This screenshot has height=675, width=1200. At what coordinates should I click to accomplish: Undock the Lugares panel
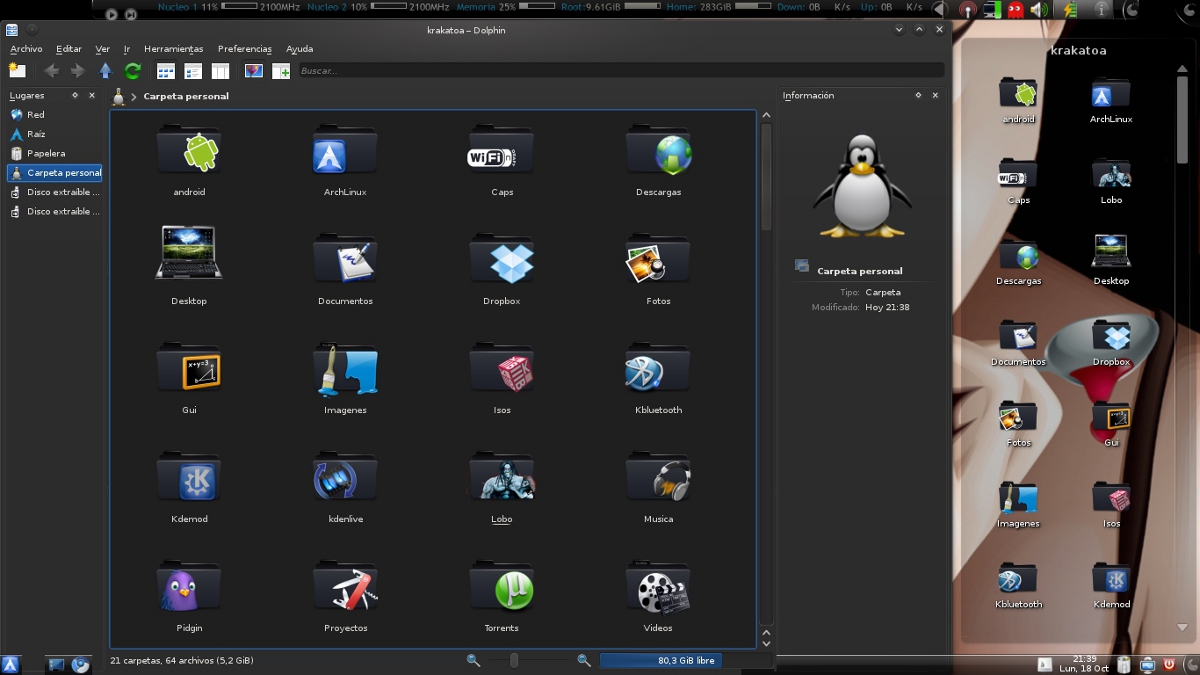pyautogui.click(x=74, y=96)
